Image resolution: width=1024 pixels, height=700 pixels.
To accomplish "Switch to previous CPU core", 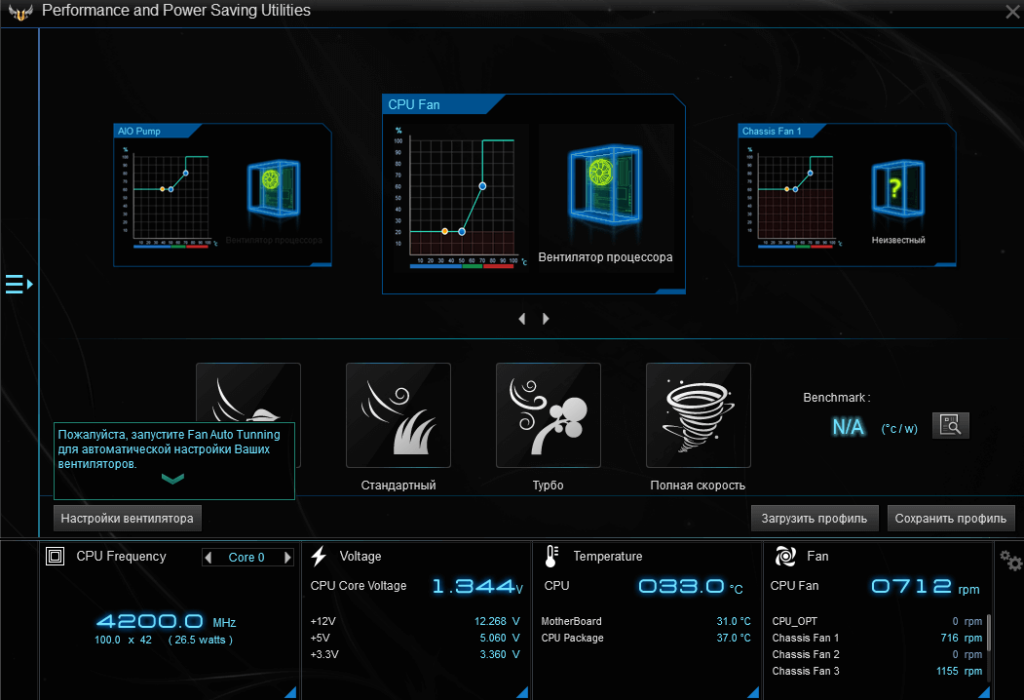I will [x=208, y=557].
